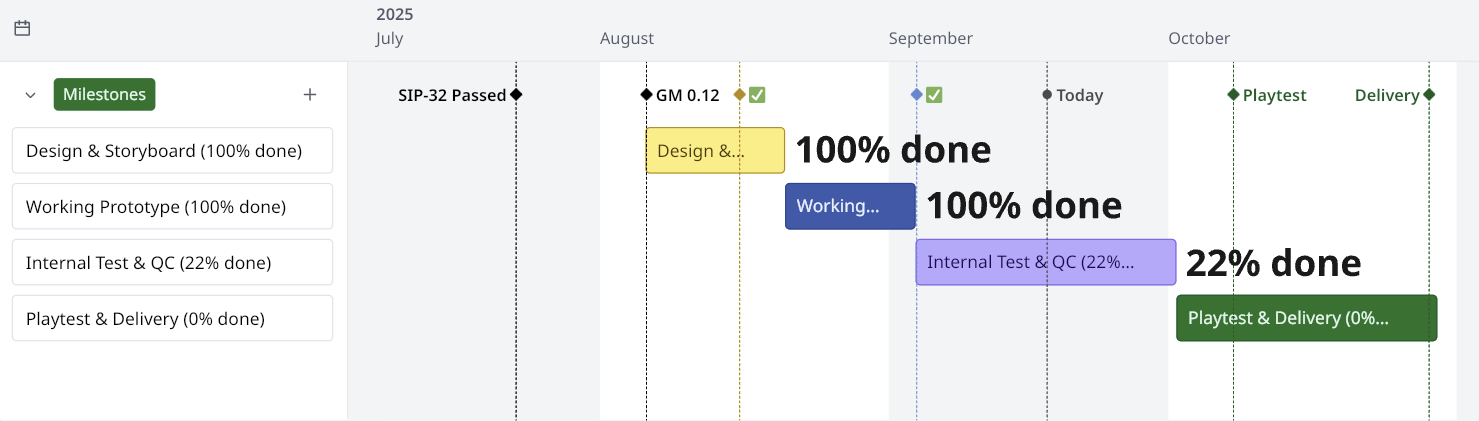Click the green checkmark near September start
Viewport: 1479px width, 421px height.
[934, 95]
